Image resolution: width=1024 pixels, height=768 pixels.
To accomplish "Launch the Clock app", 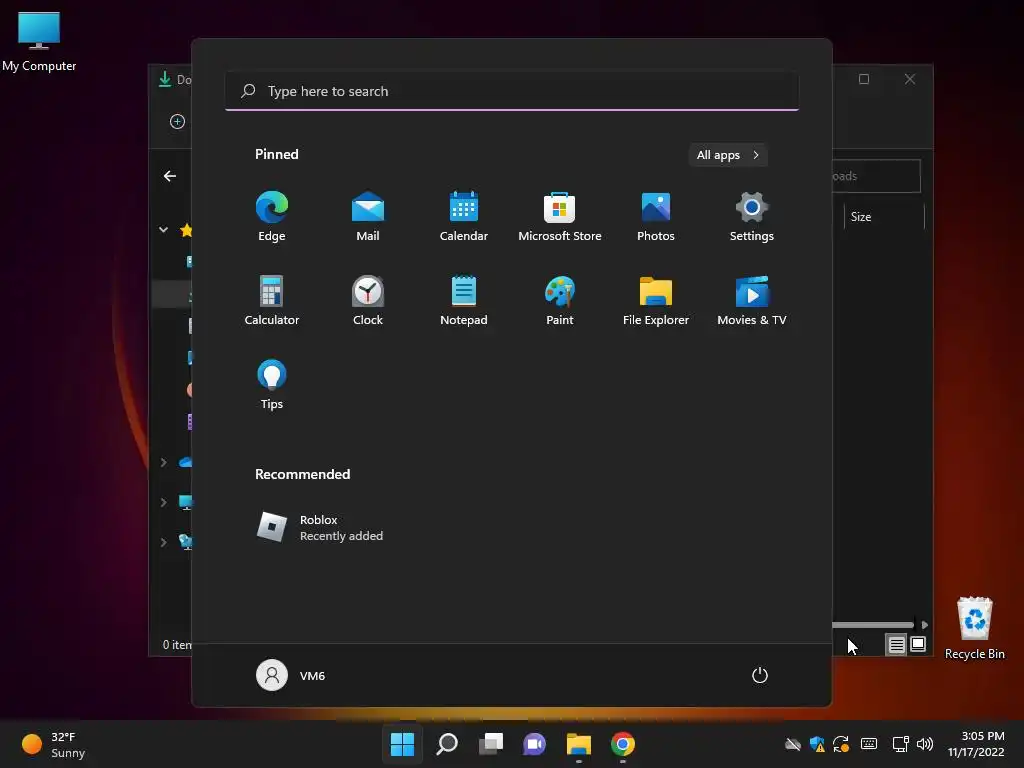I will tap(368, 300).
